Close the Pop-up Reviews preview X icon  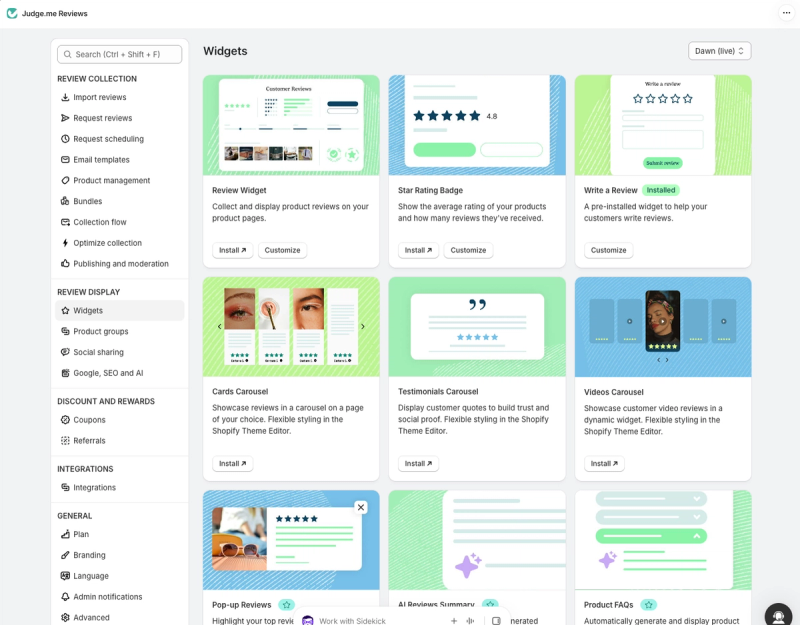[361, 507]
